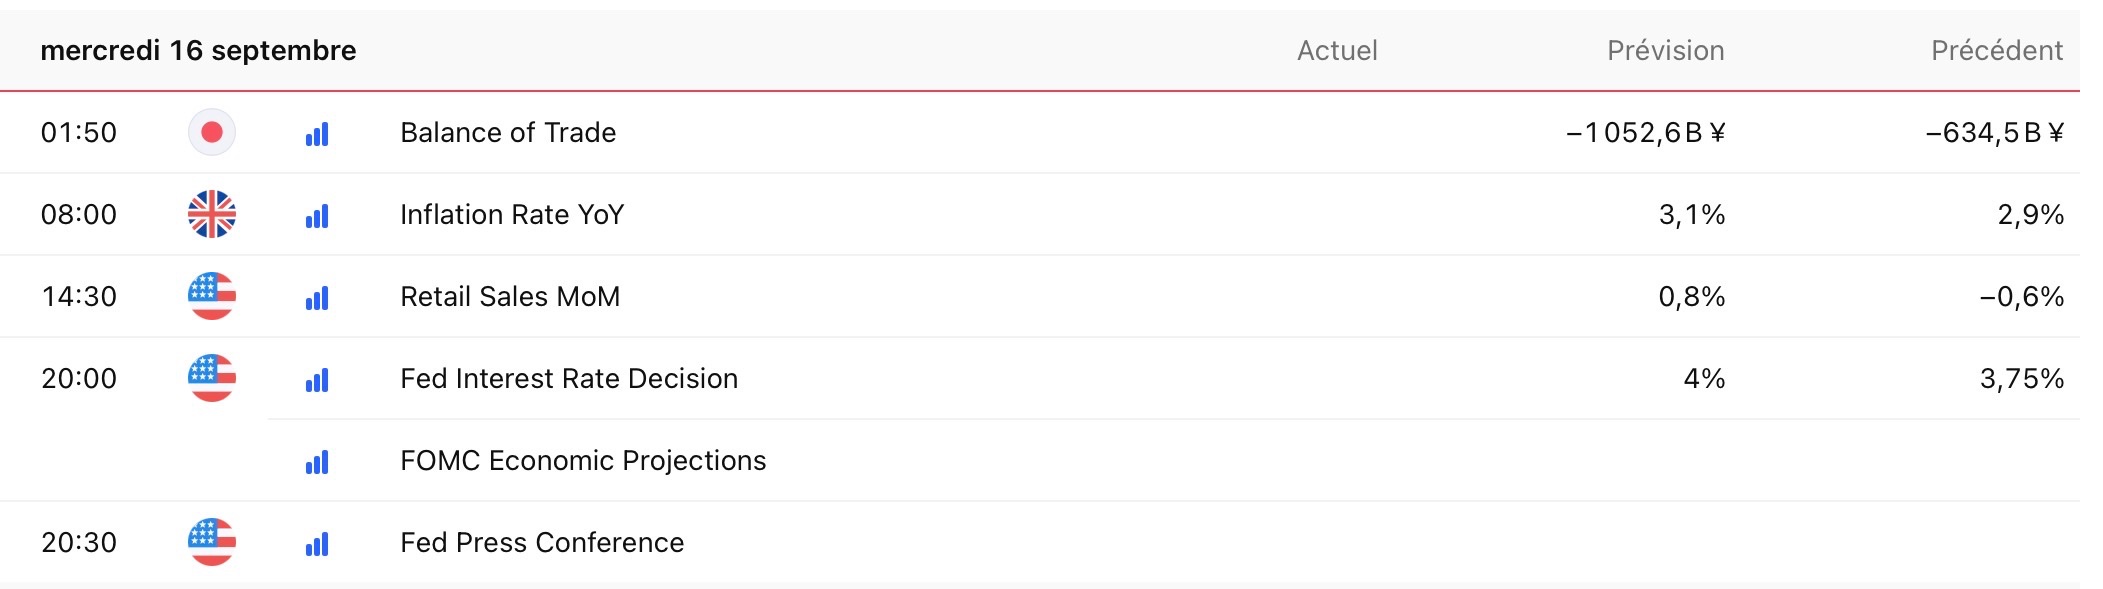Click the Prévision column header

click(1665, 50)
